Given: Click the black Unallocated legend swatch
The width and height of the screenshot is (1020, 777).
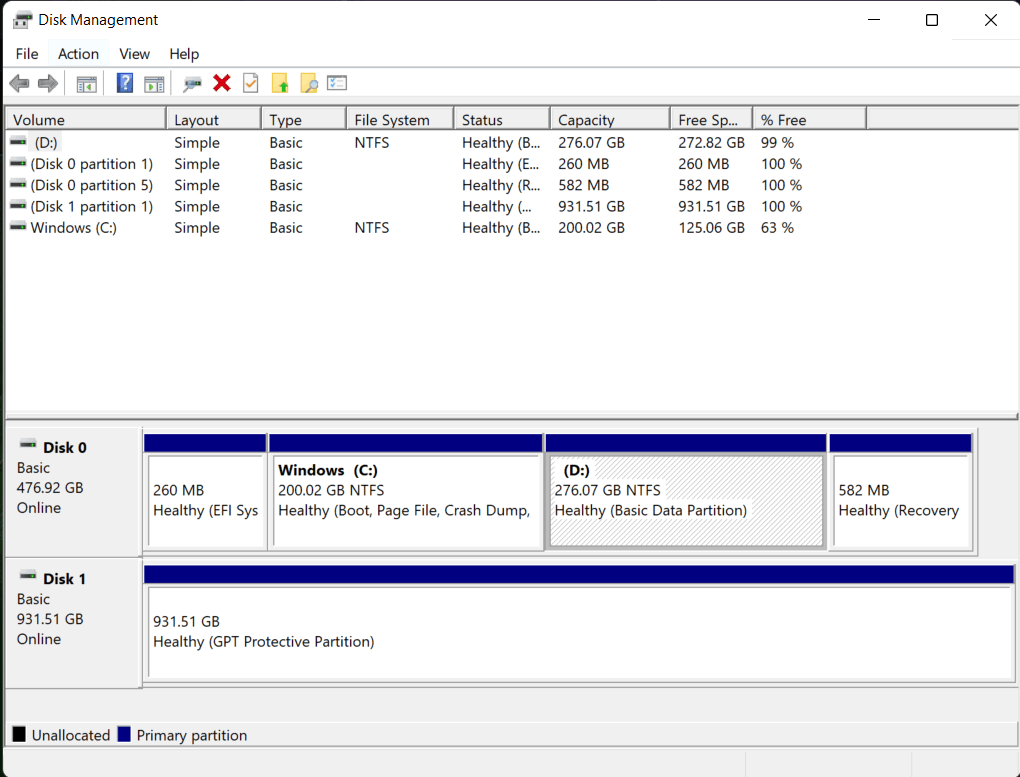Looking at the screenshot, I should coord(20,735).
